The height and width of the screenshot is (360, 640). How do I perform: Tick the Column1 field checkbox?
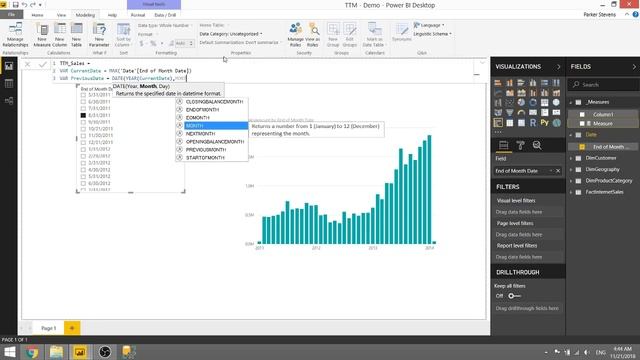click(x=582, y=114)
